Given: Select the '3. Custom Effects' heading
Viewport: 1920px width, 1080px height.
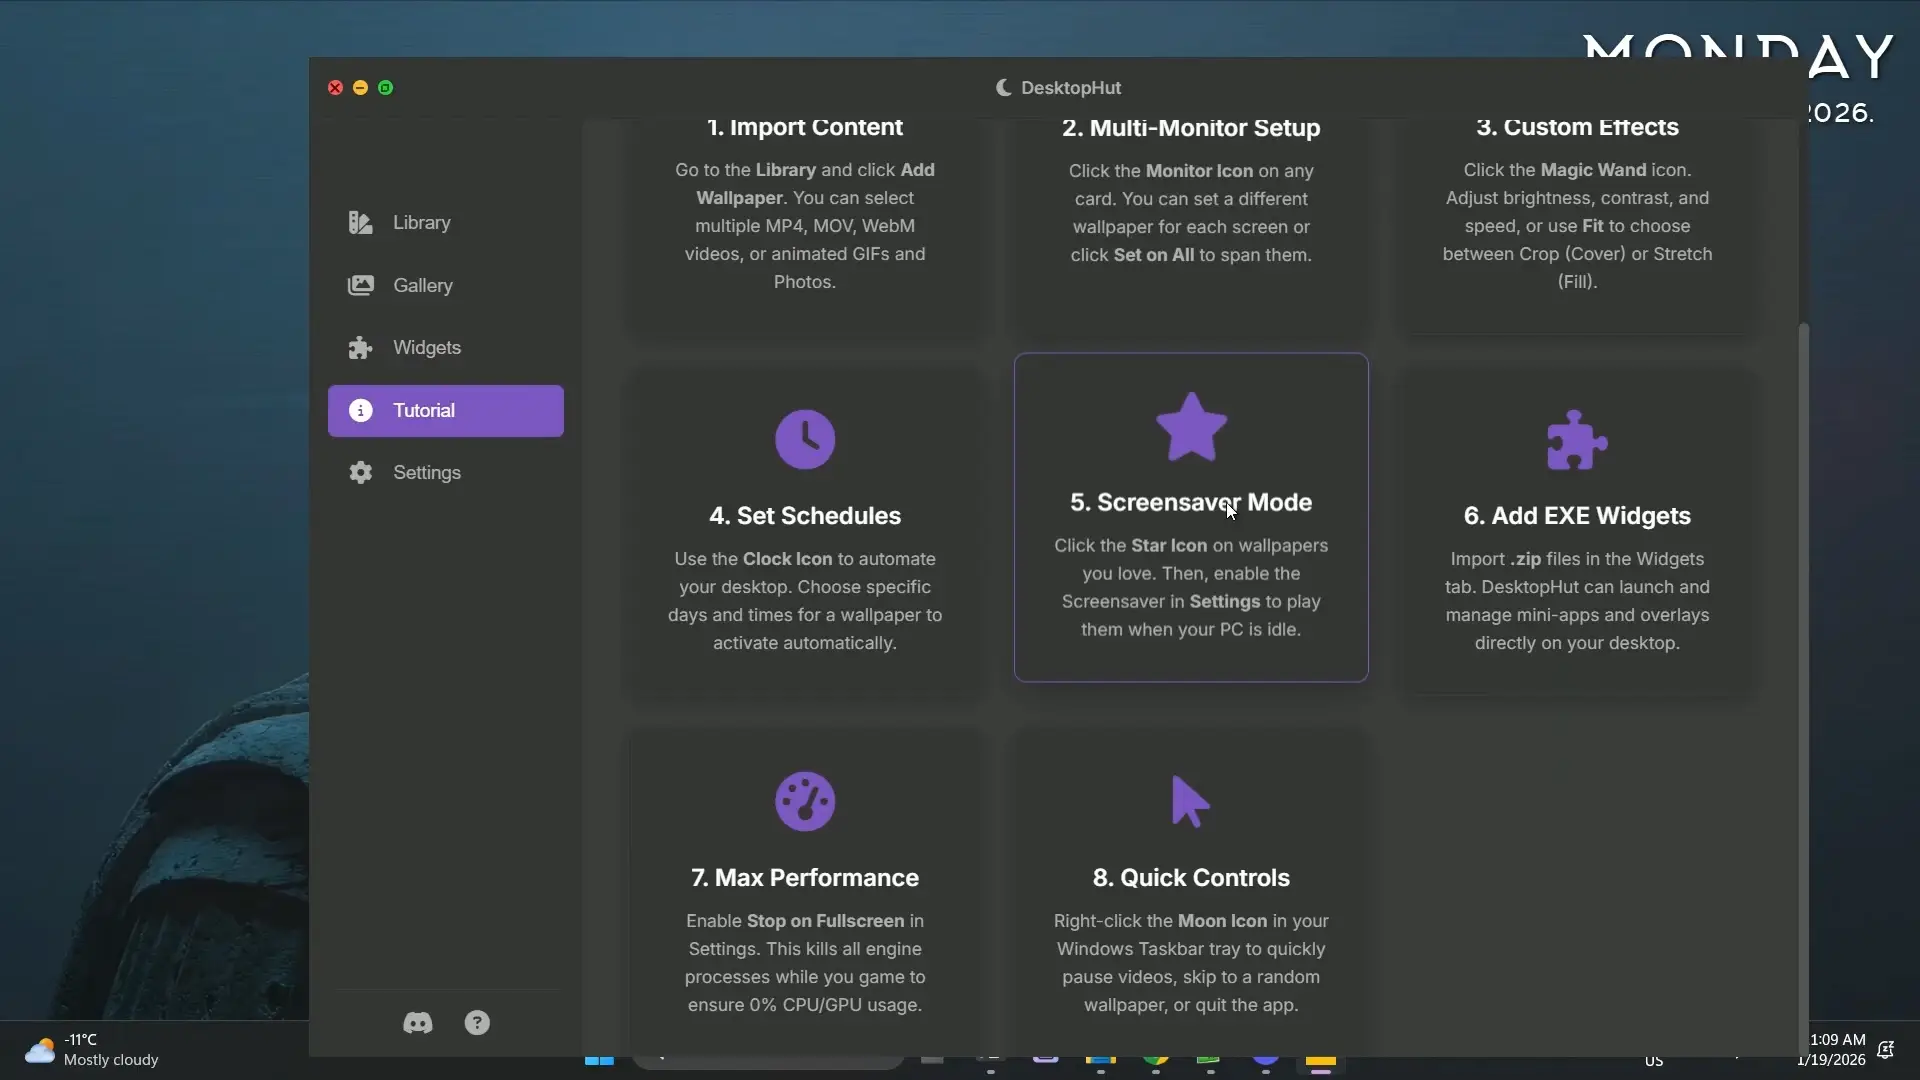Looking at the screenshot, I should point(1577,127).
